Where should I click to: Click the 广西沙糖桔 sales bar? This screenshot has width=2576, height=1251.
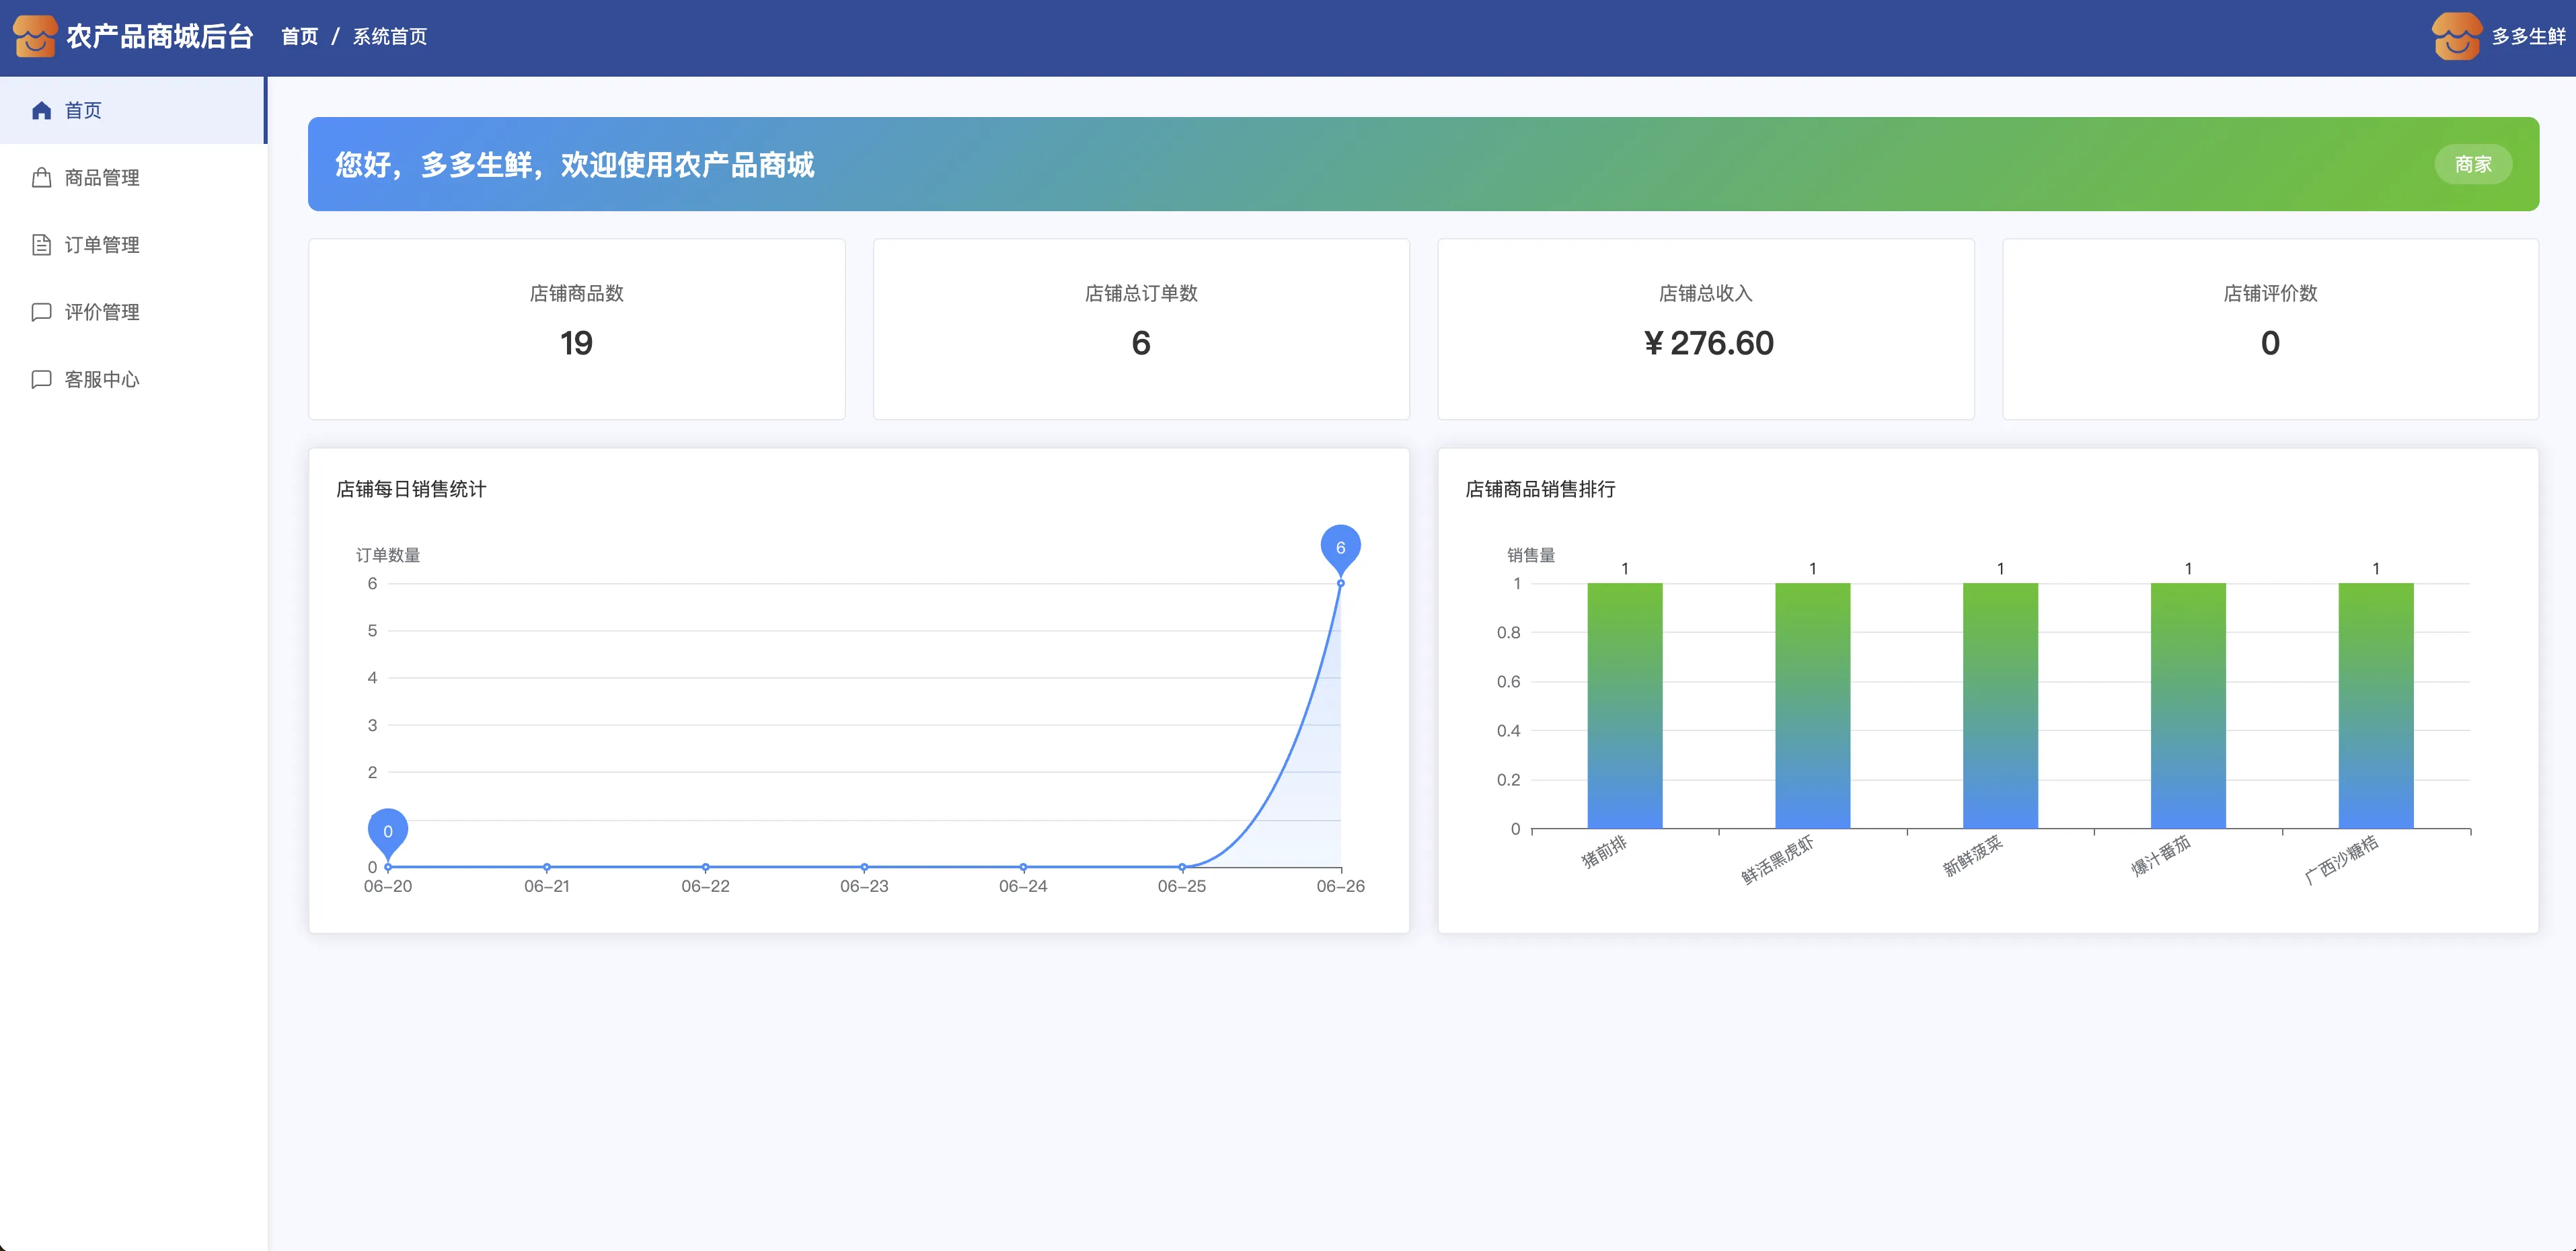click(x=2375, y=705)
